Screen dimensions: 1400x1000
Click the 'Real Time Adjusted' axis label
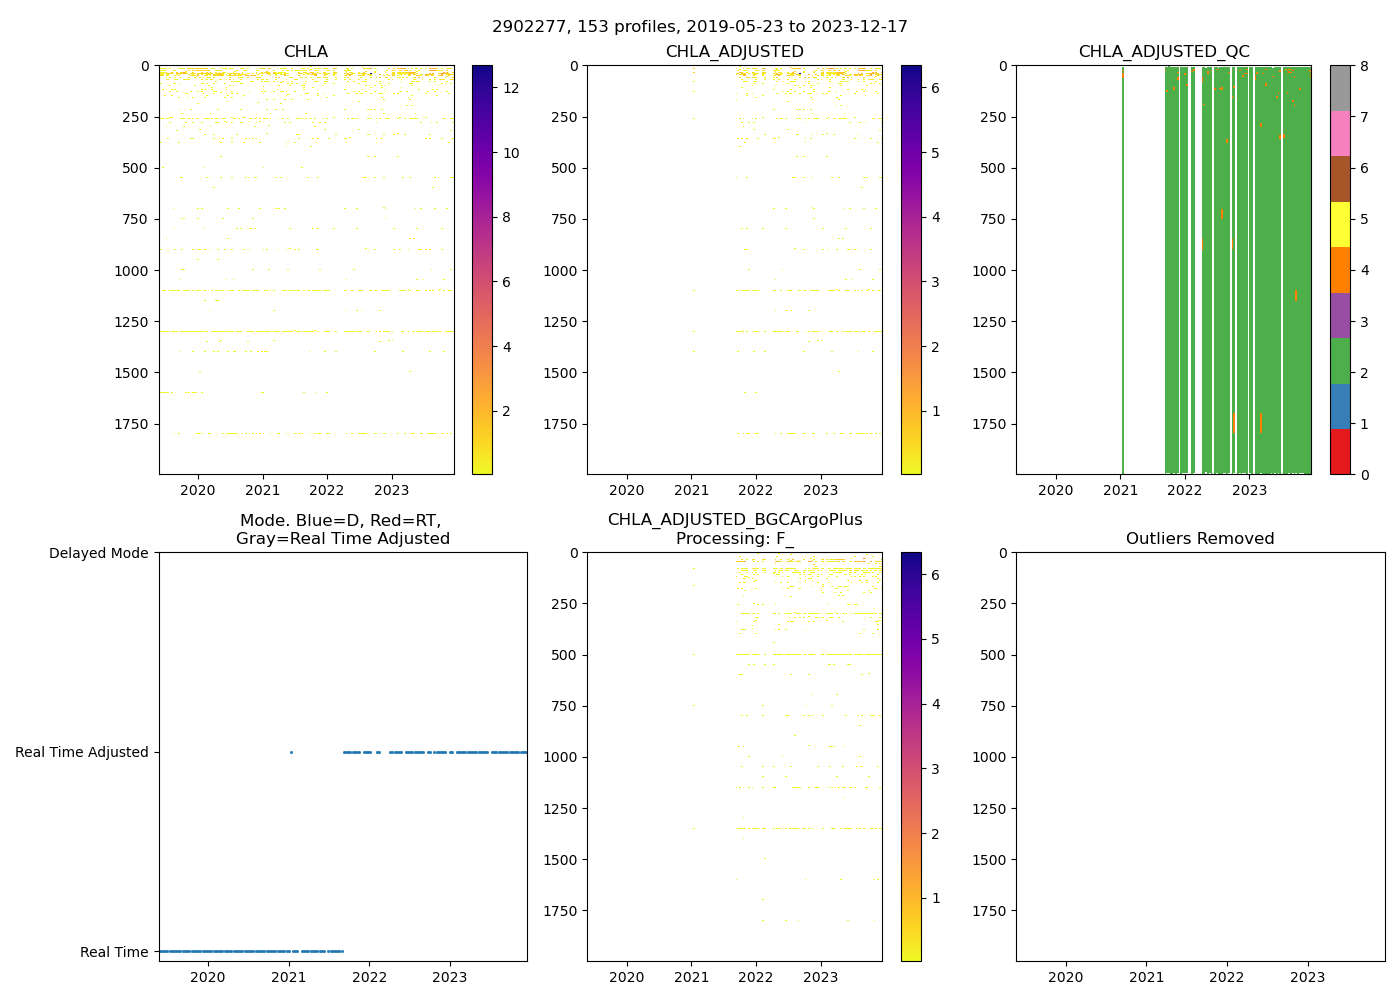tap(82, 752)
